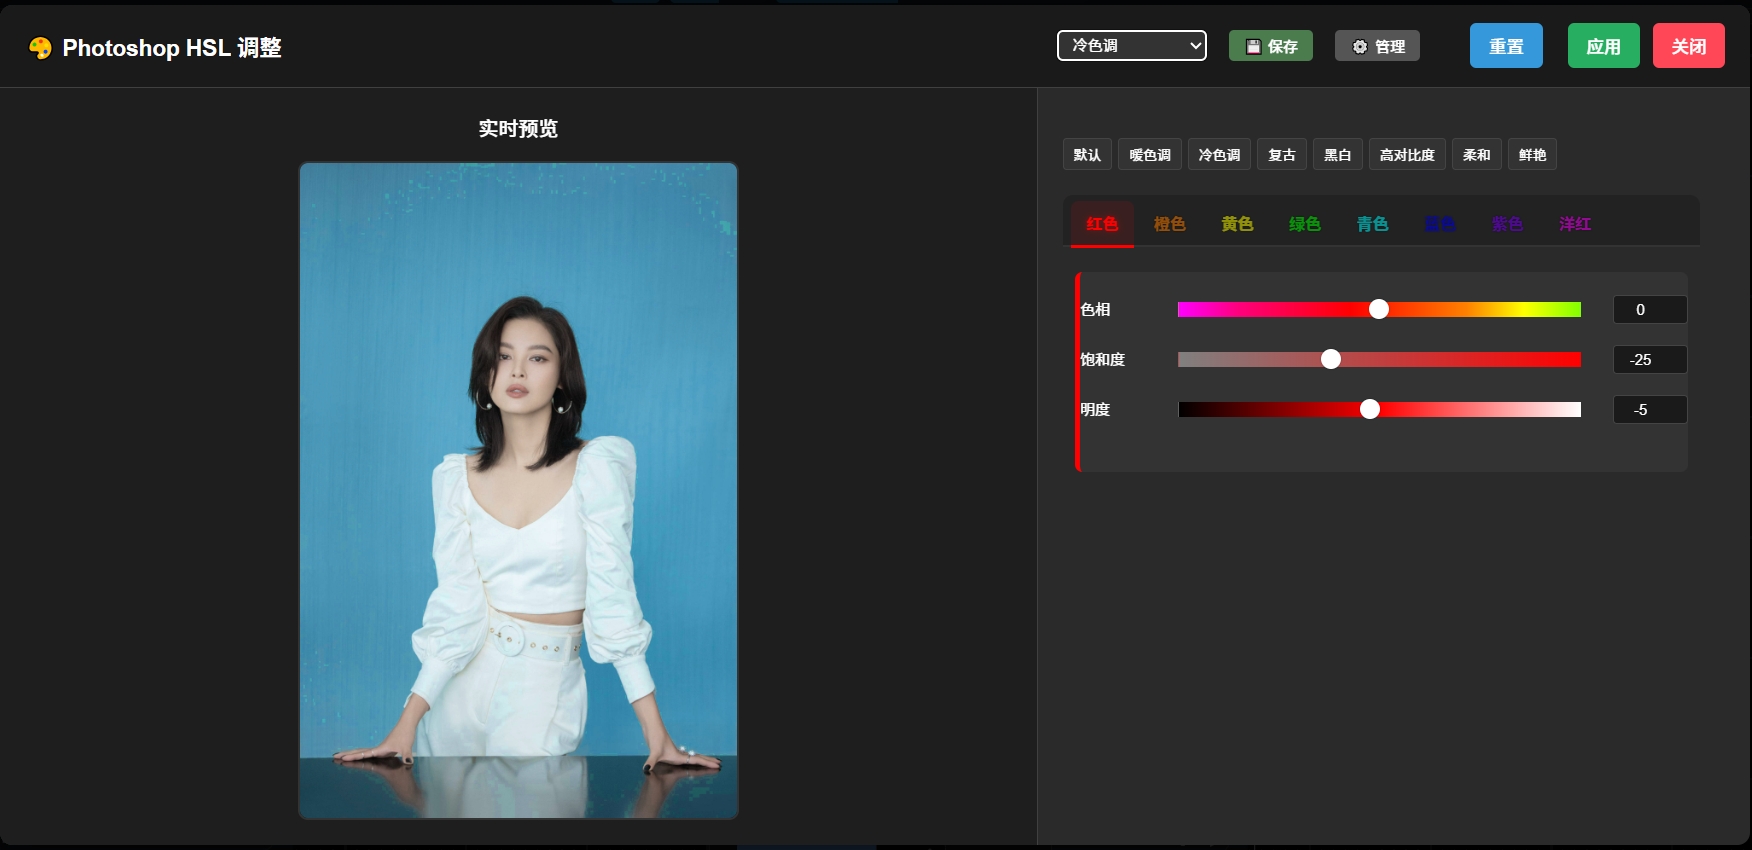Select the 黑白 preset chip
The width and height of the screenshot is (1752, 850).
tap(1338, 155)
